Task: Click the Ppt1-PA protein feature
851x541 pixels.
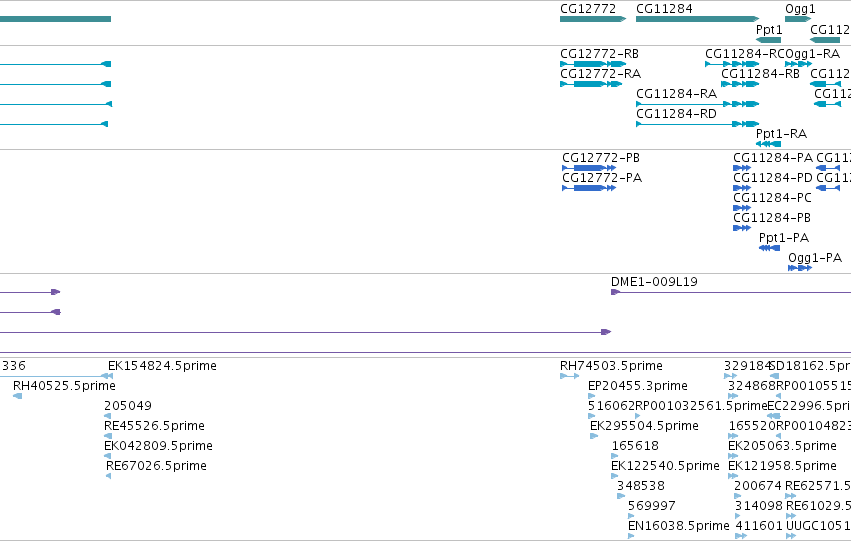Action: pos(770,248)
